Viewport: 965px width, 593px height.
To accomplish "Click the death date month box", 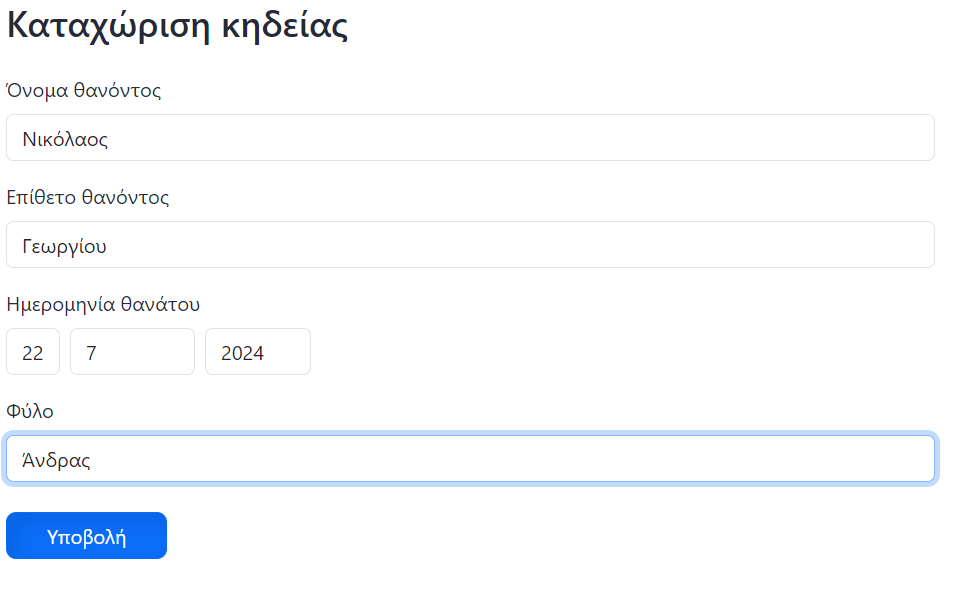I will pos(132,352).
